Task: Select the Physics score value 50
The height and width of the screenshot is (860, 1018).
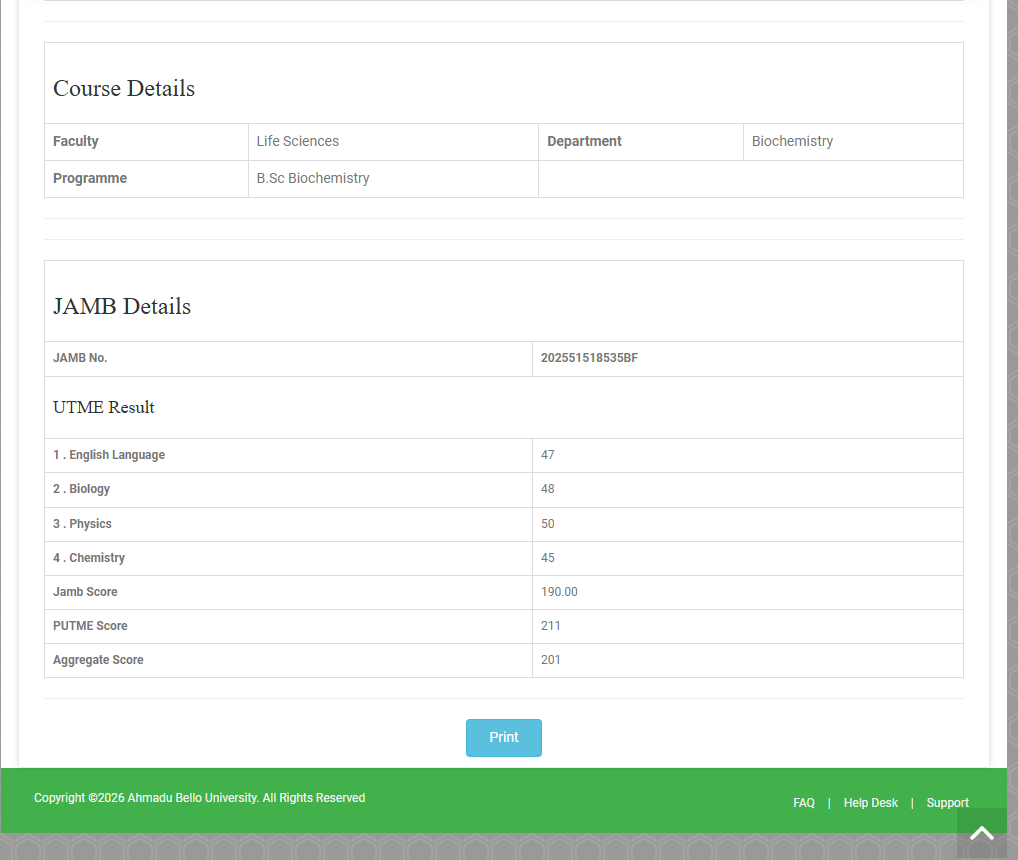Action: click(x=547, y=524)
